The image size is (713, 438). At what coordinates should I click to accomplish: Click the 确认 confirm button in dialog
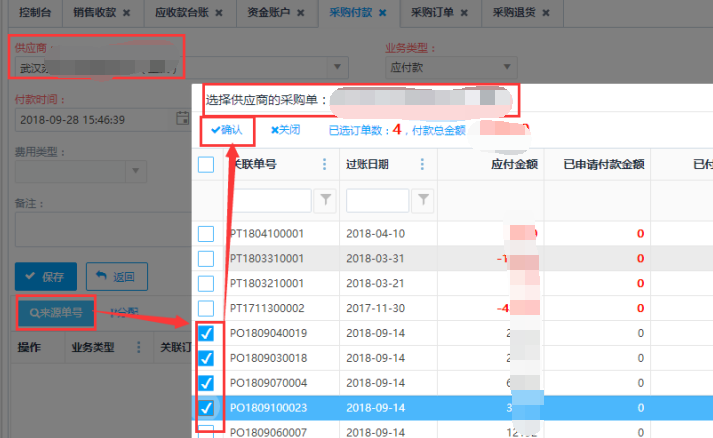click(227, 130)
